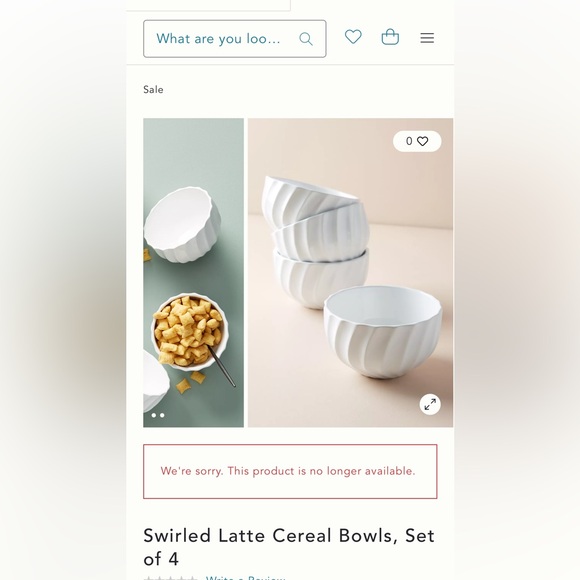This screenshot has height=580, width=580.
Task: Go to the Sale breadcrumb link
Action: (x=153, y=90)
